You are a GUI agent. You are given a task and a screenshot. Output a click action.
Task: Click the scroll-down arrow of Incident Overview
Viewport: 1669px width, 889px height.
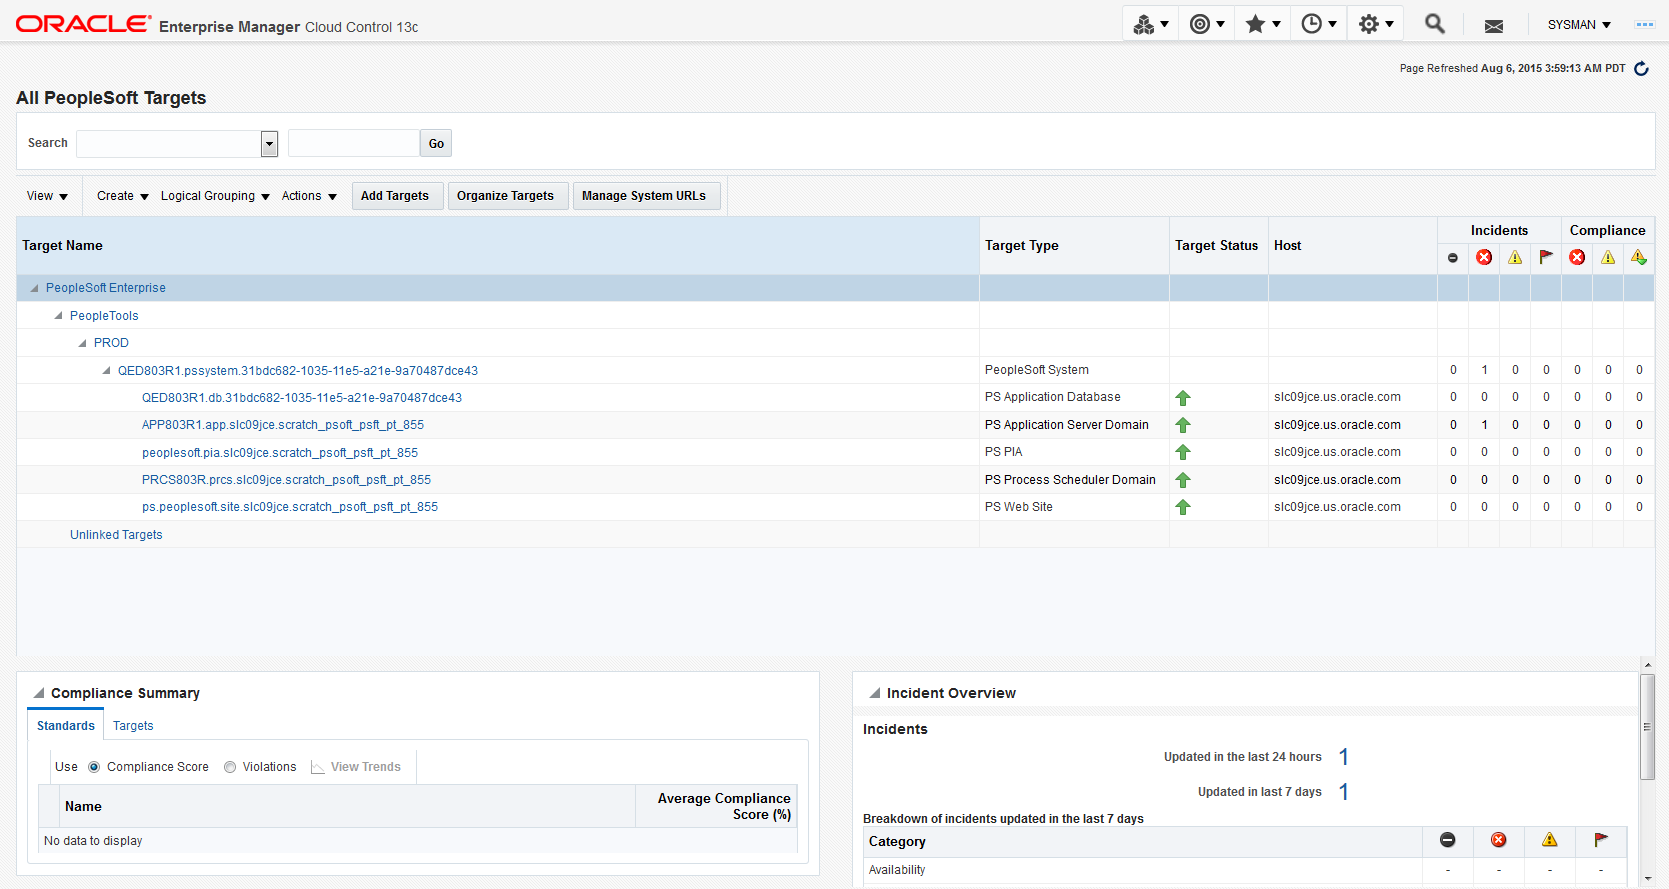point(1648,879)
